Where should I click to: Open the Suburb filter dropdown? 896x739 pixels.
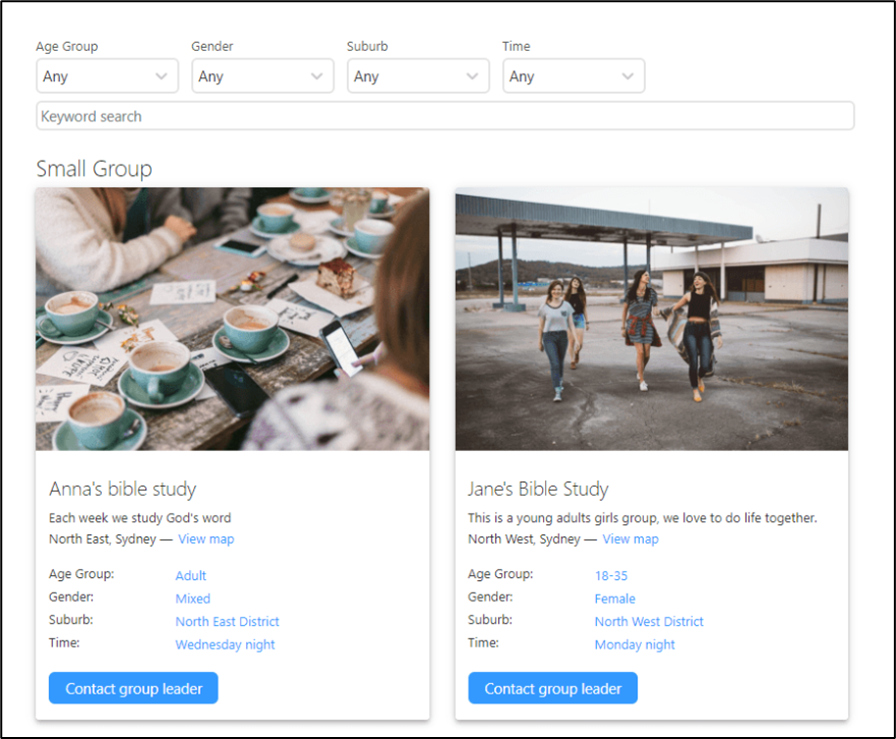(418, 76)
